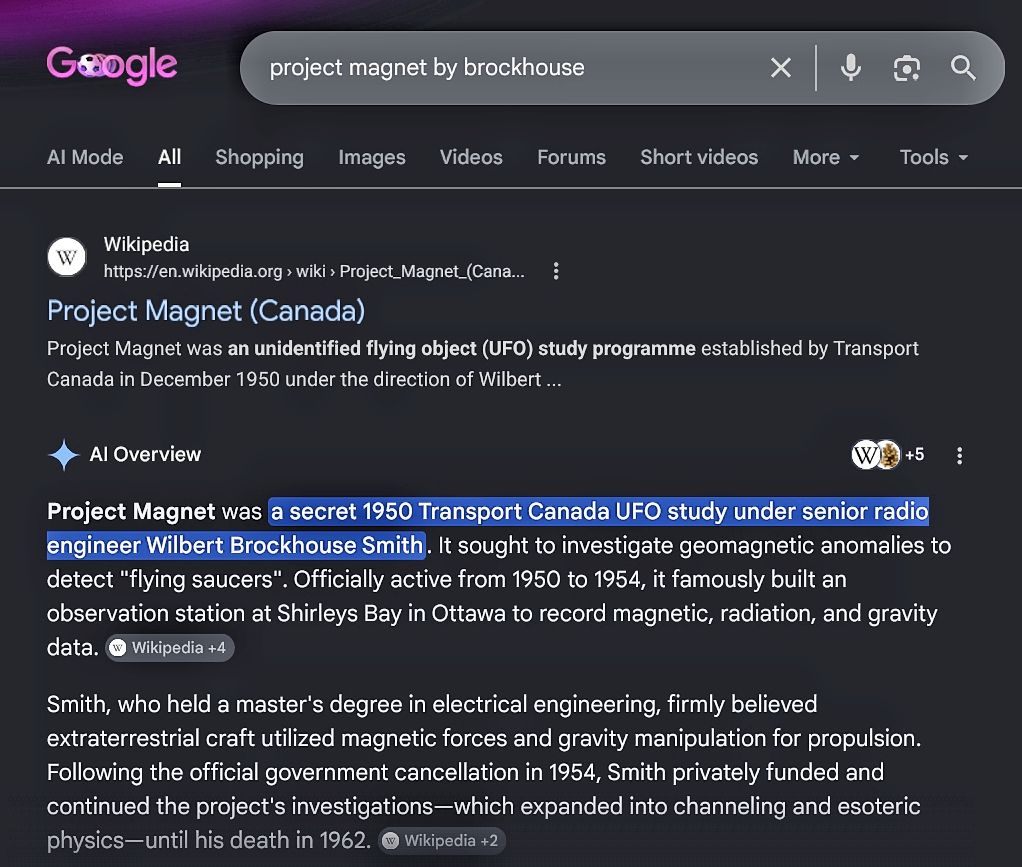Viewport: 1022px width, 867px height.
Task: Switch to AI Mode tab
Action: click(85, 157)
